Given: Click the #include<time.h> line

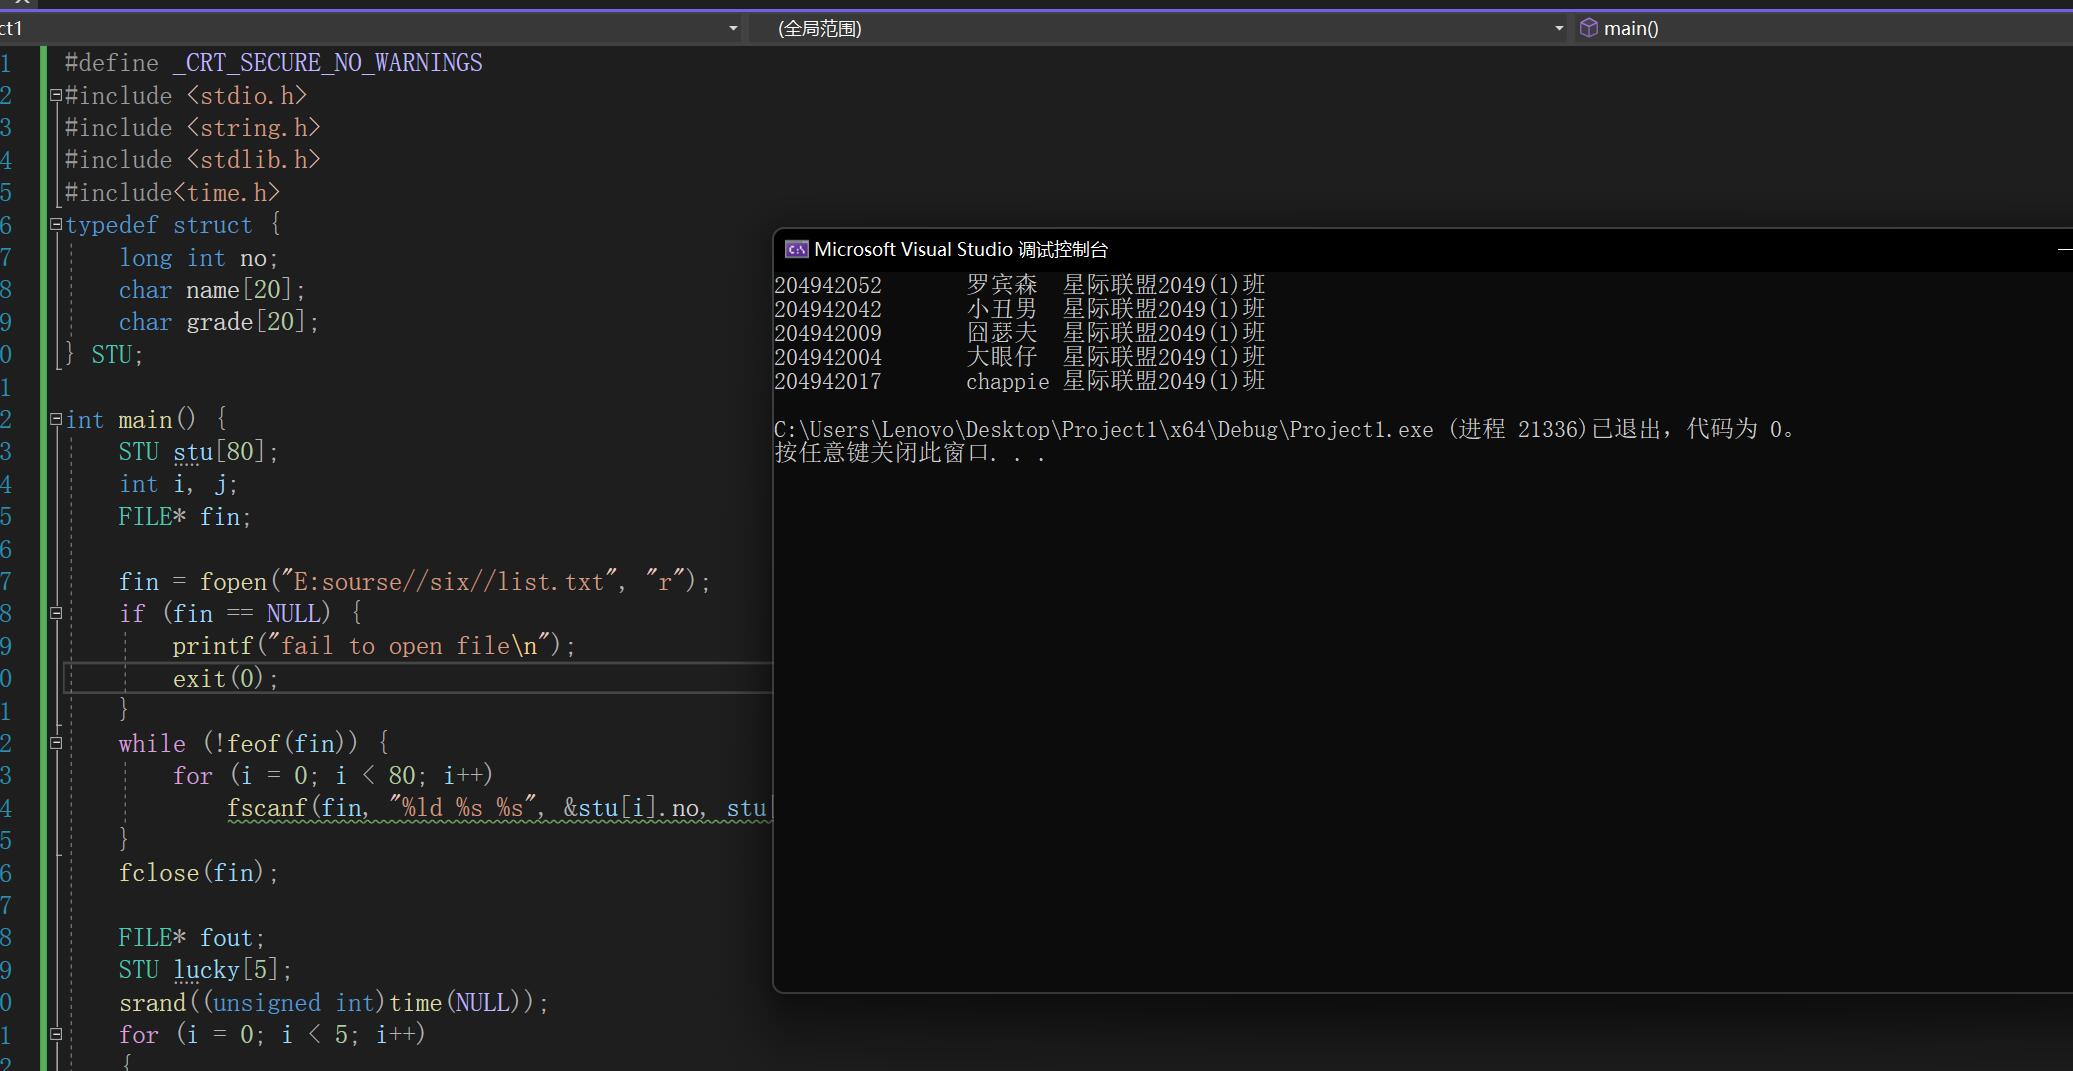Looking at the screenshot, I should [x=173, y=193].
